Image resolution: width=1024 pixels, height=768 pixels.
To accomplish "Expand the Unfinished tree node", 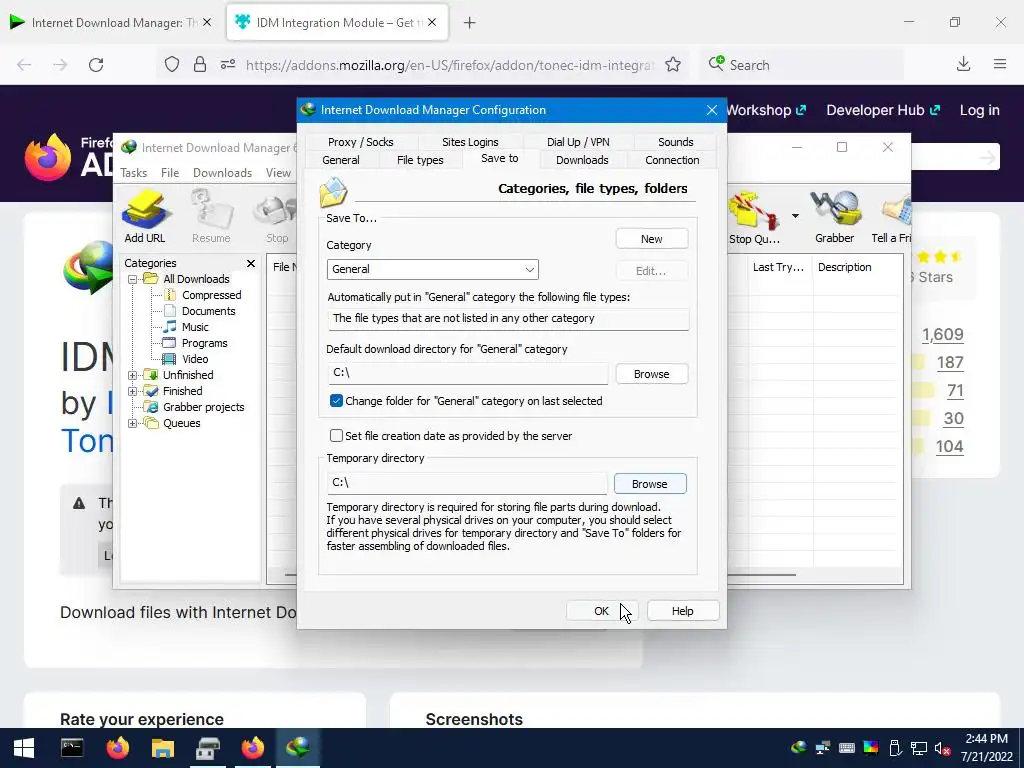I will 132,376.
